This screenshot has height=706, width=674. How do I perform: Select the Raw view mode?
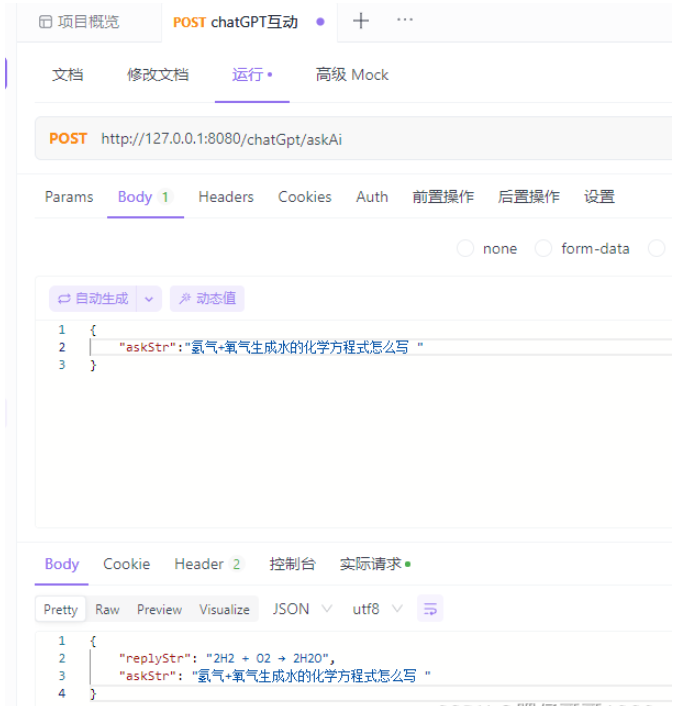pos(107,609)
